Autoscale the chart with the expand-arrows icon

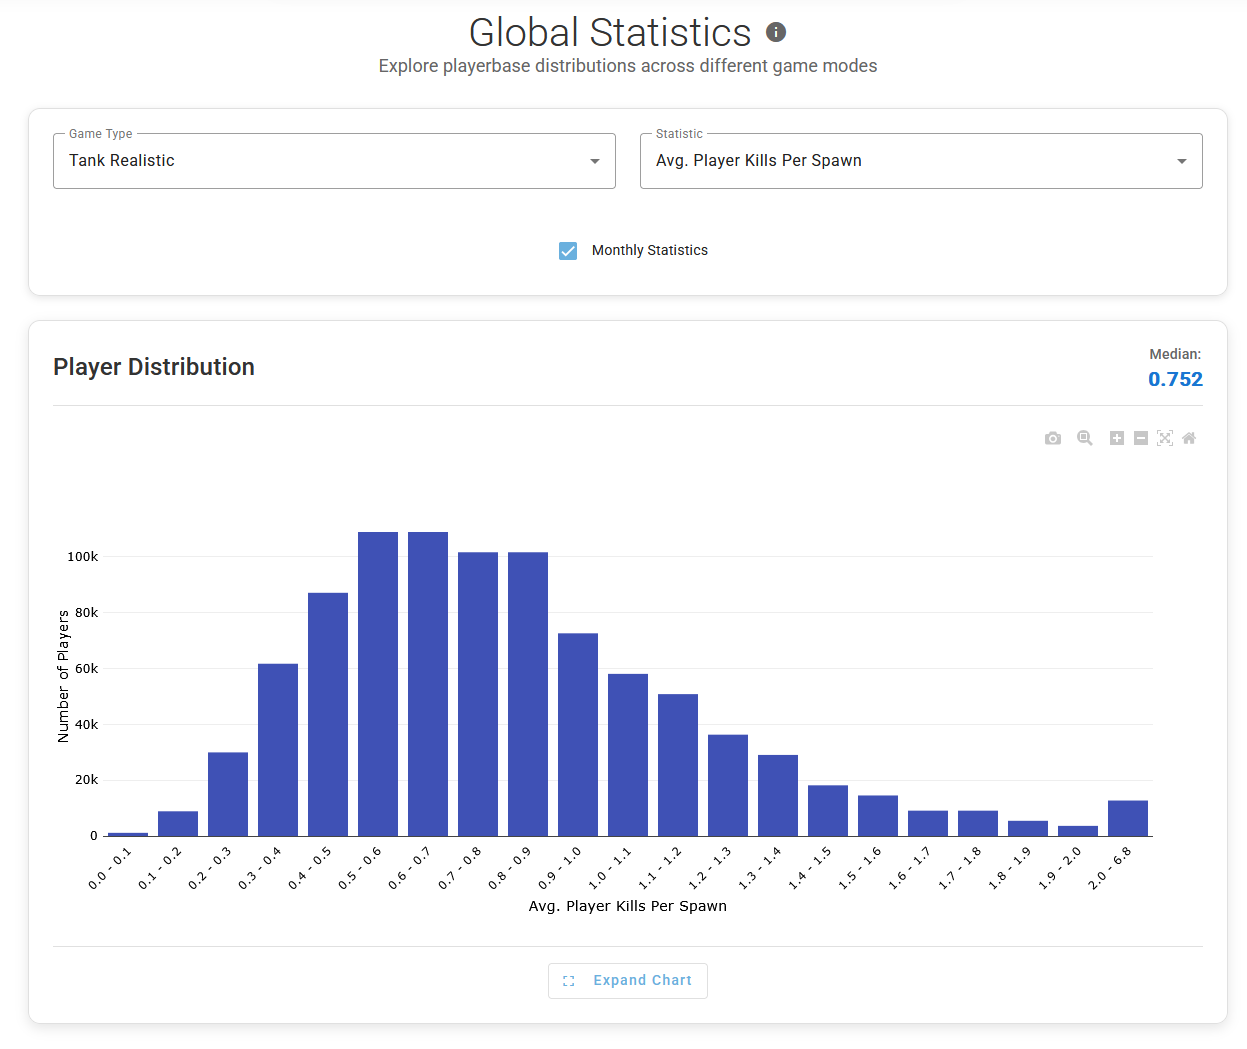1165,438
